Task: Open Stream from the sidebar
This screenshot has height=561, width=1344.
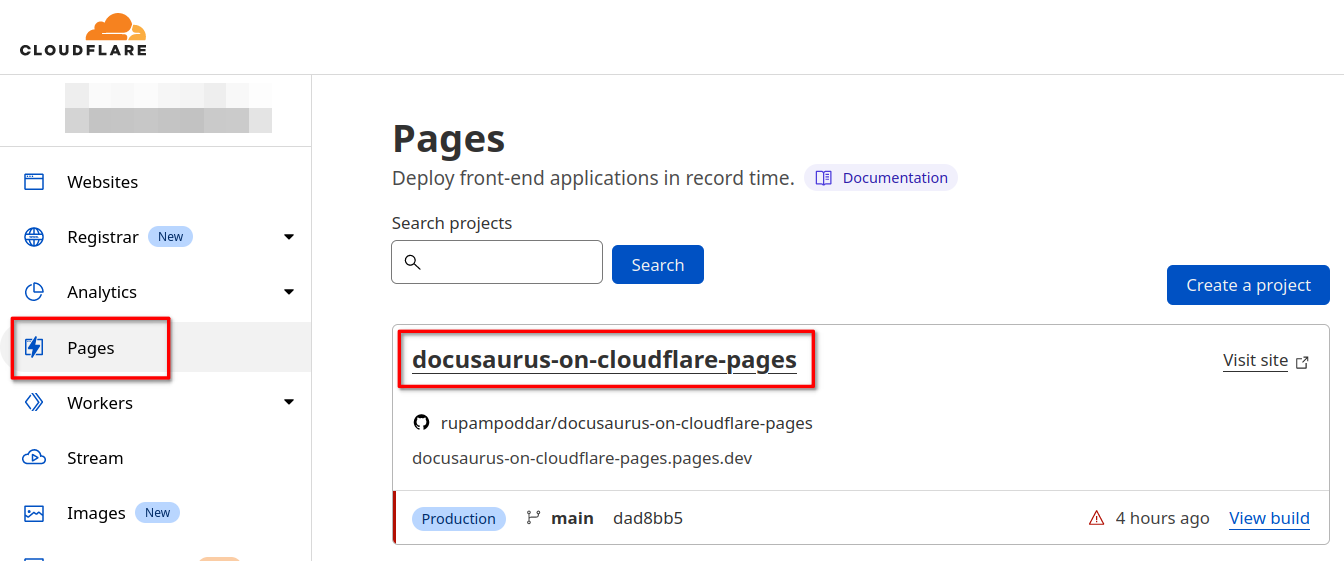Action: tap(95, 458)
